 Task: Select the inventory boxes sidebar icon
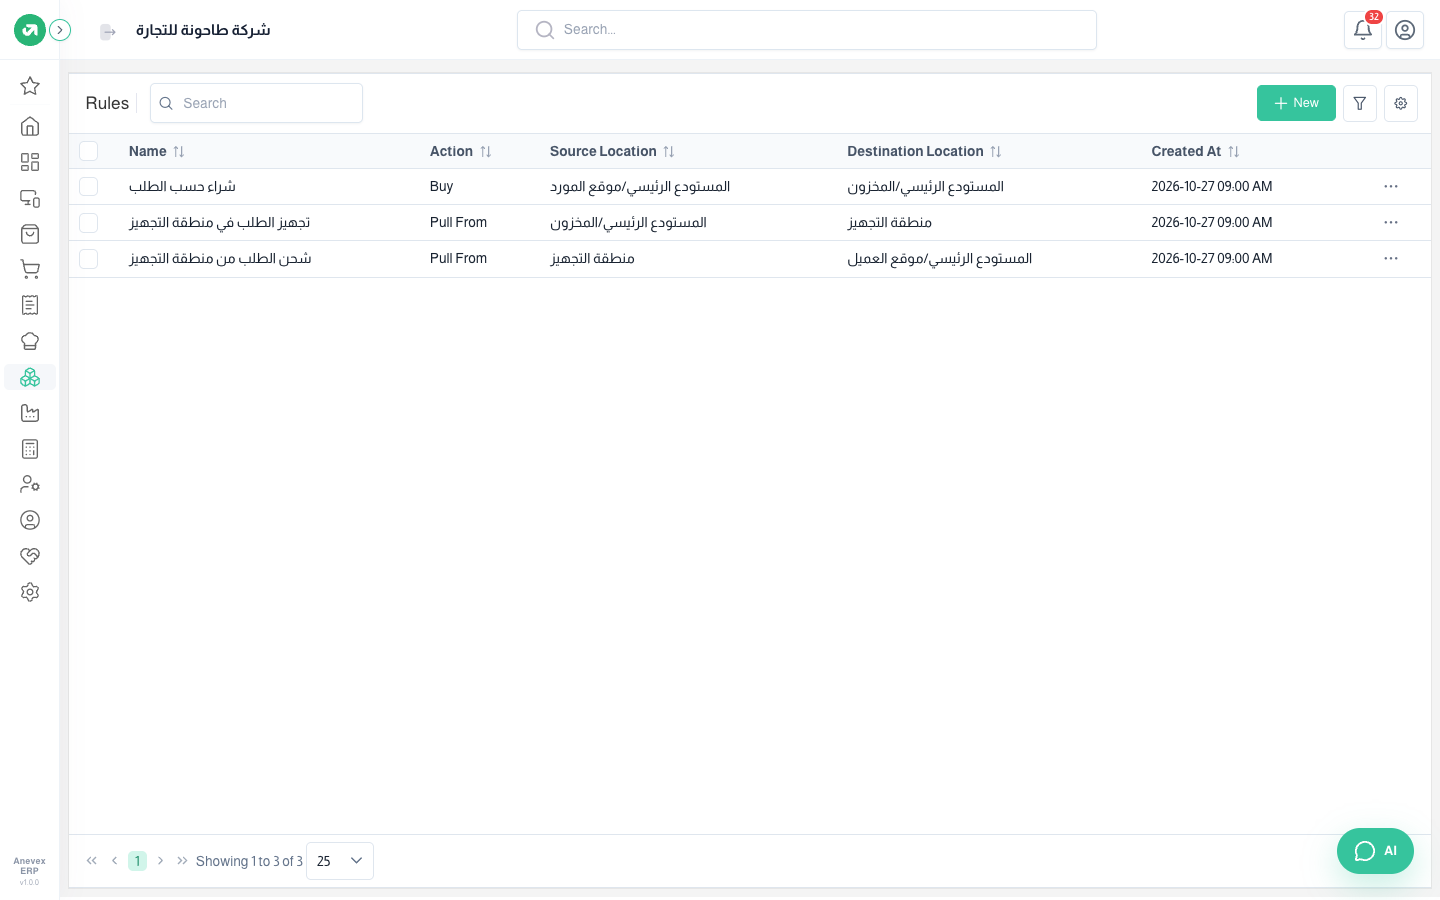[30, 377]
